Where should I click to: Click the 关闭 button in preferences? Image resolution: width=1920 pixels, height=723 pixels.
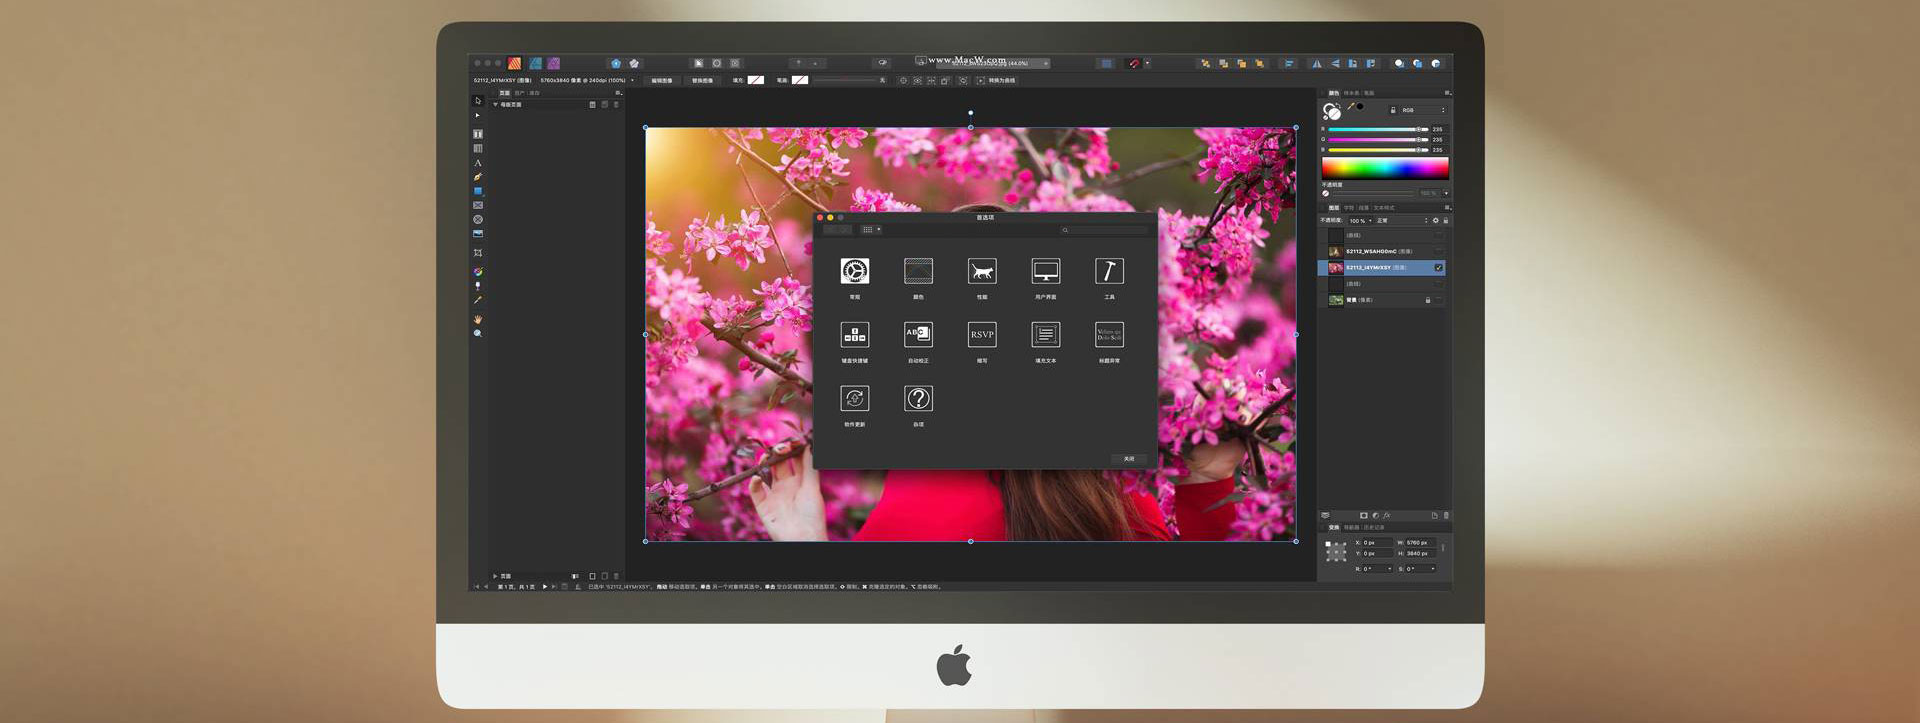1129,459
